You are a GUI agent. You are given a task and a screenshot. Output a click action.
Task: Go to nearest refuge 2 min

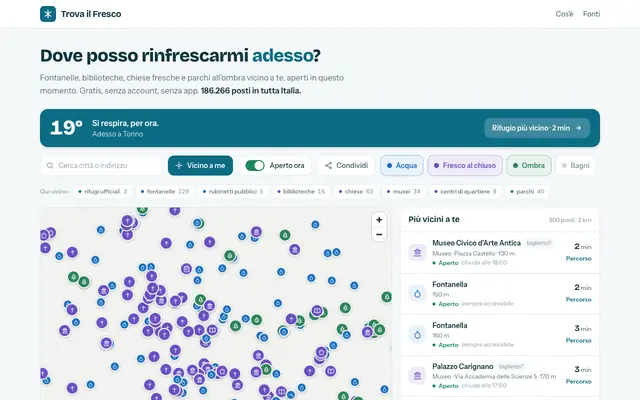click(537, 128)
